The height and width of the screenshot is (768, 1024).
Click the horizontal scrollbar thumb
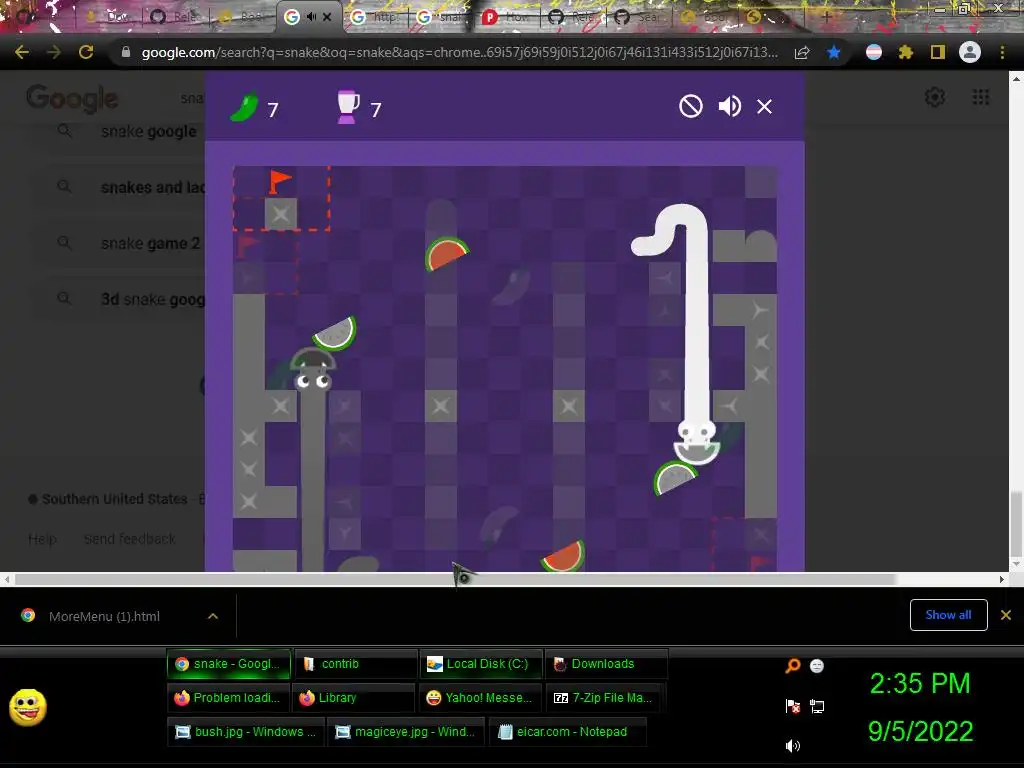point(455,579)
